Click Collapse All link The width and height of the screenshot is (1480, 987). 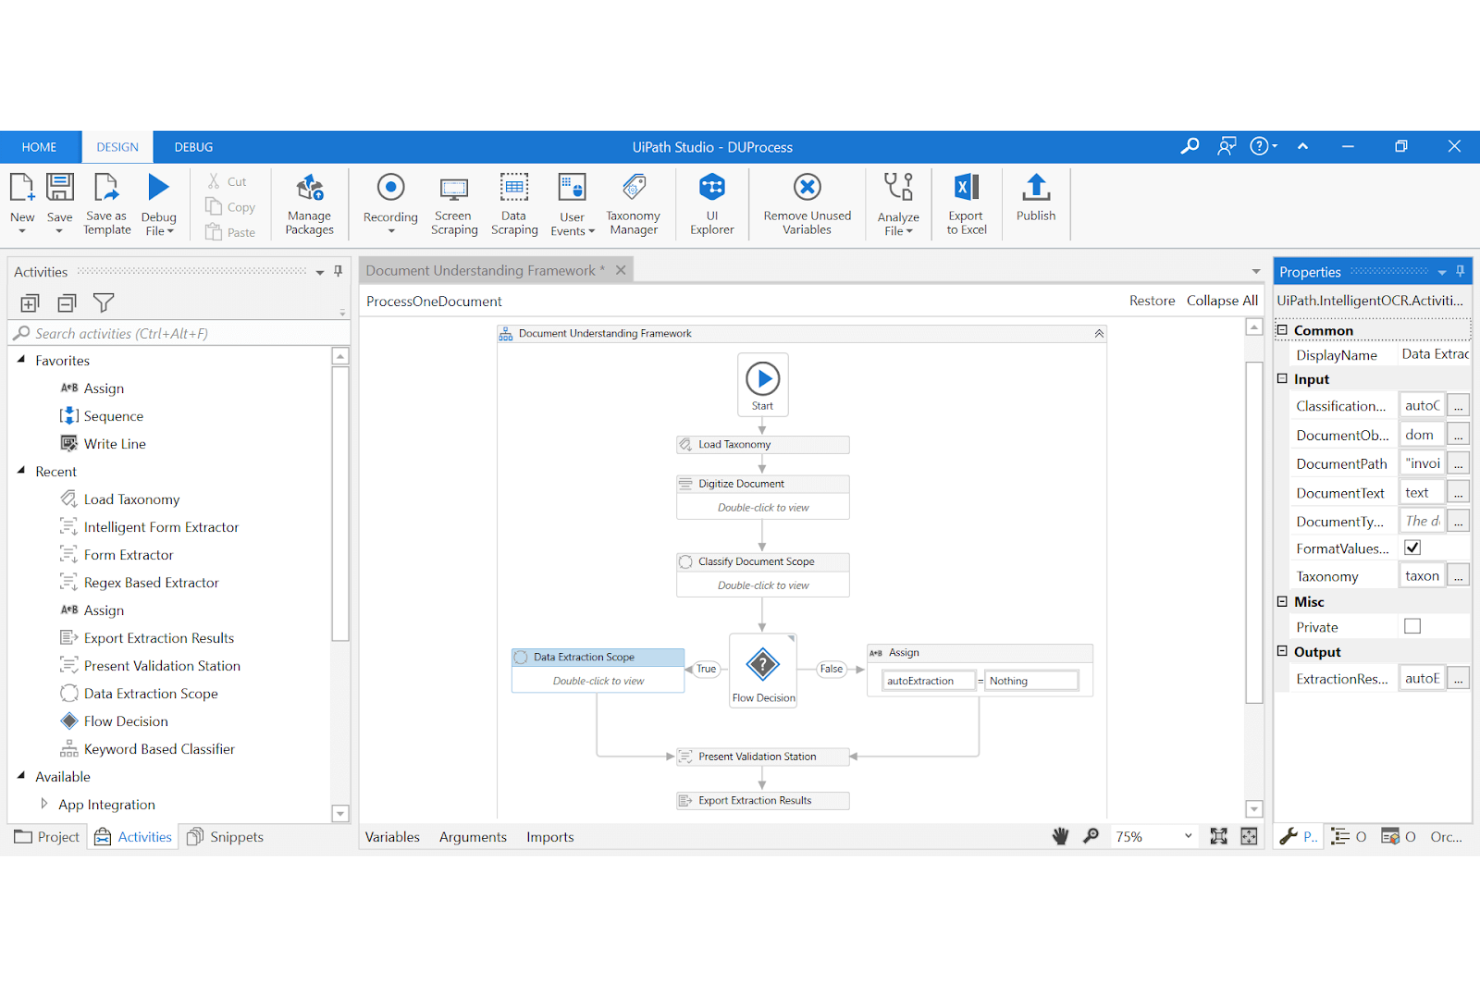[x=1222, y=300]
